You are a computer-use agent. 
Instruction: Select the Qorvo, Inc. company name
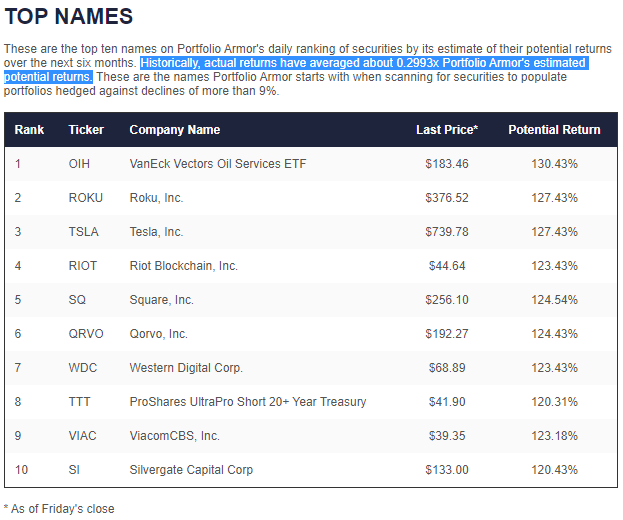pyautogui.click(x=159, y=334)
